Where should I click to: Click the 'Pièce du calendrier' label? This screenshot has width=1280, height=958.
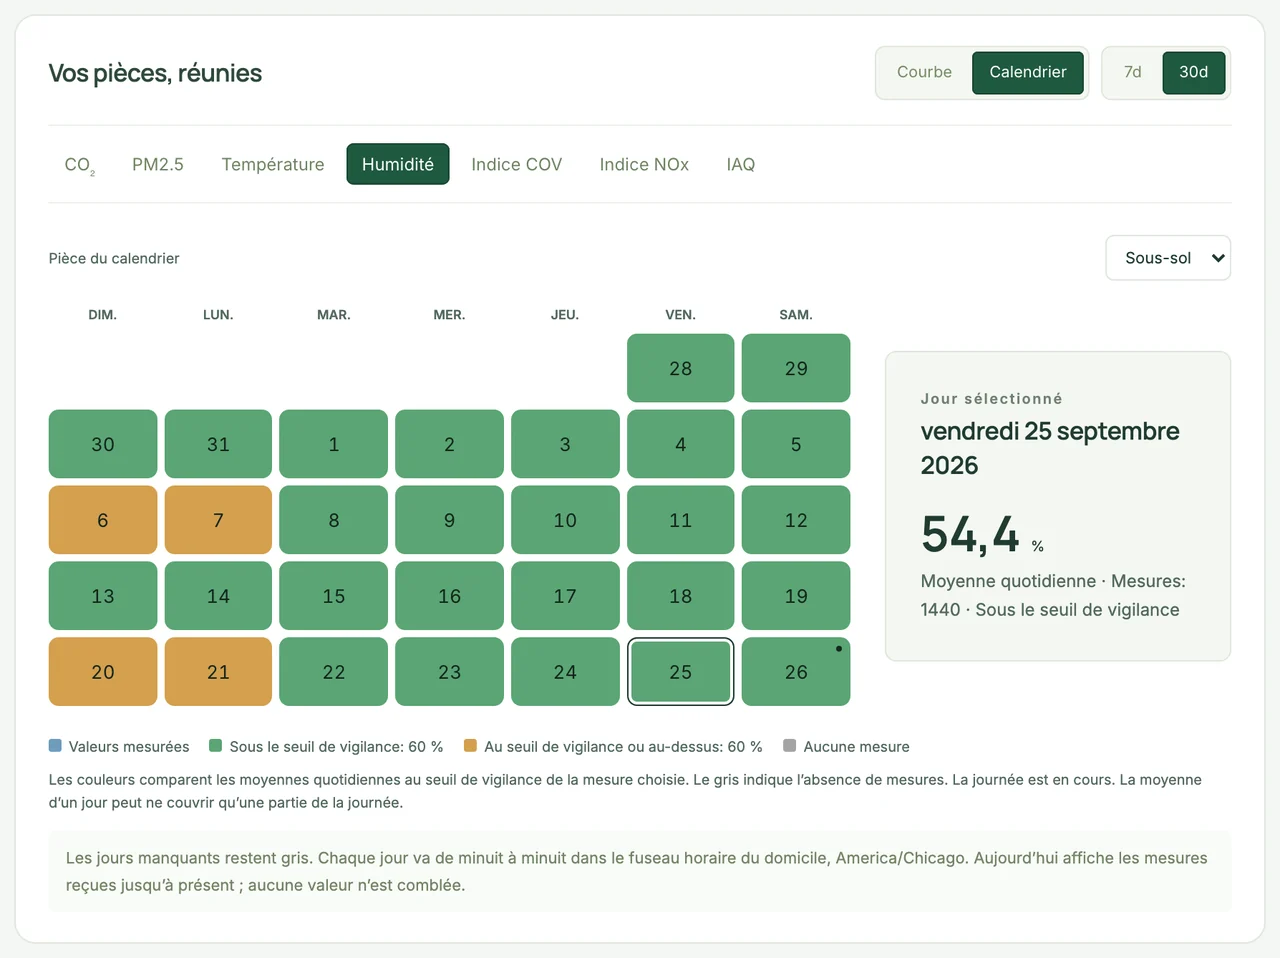pyautogui.click(x=114, y=258)
